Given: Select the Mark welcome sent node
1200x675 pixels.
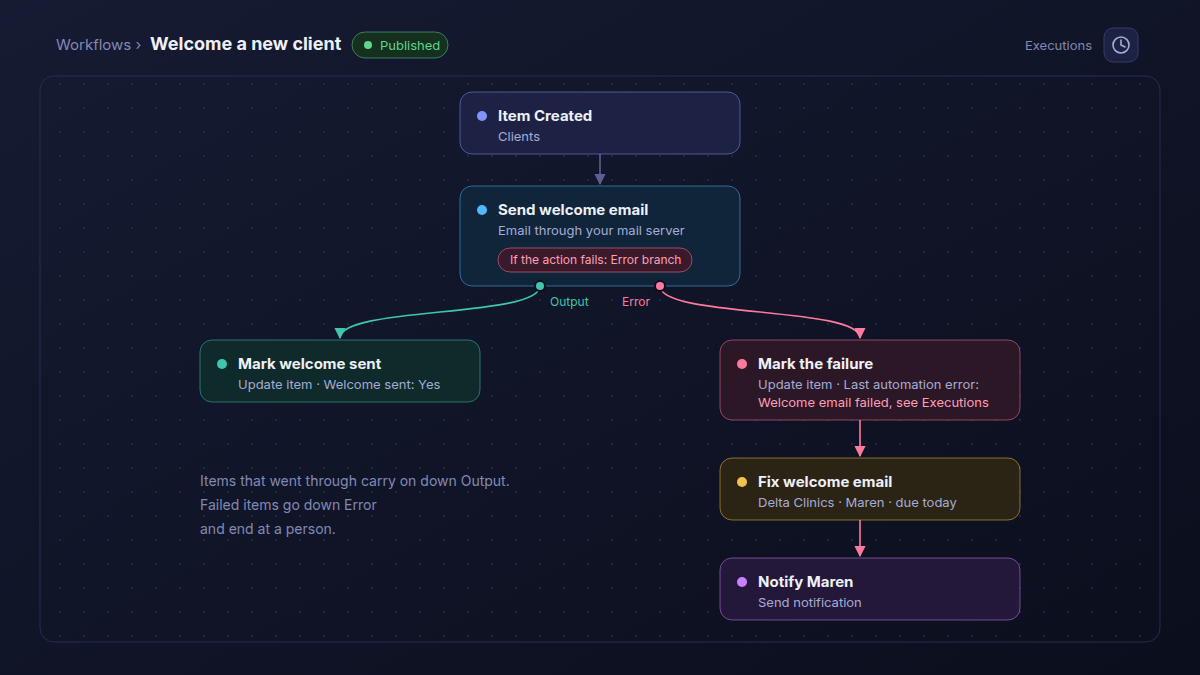Looking at the screenshot, I should point(340,371).
